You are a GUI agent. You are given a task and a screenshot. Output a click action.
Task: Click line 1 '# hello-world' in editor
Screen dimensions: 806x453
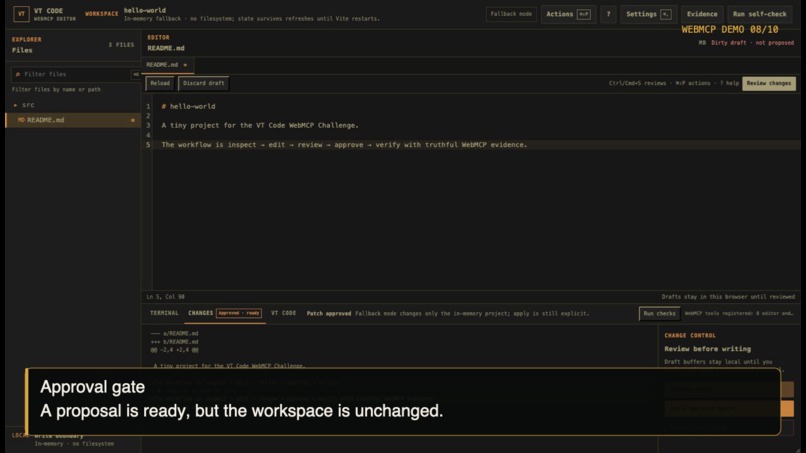pos(188,106)
